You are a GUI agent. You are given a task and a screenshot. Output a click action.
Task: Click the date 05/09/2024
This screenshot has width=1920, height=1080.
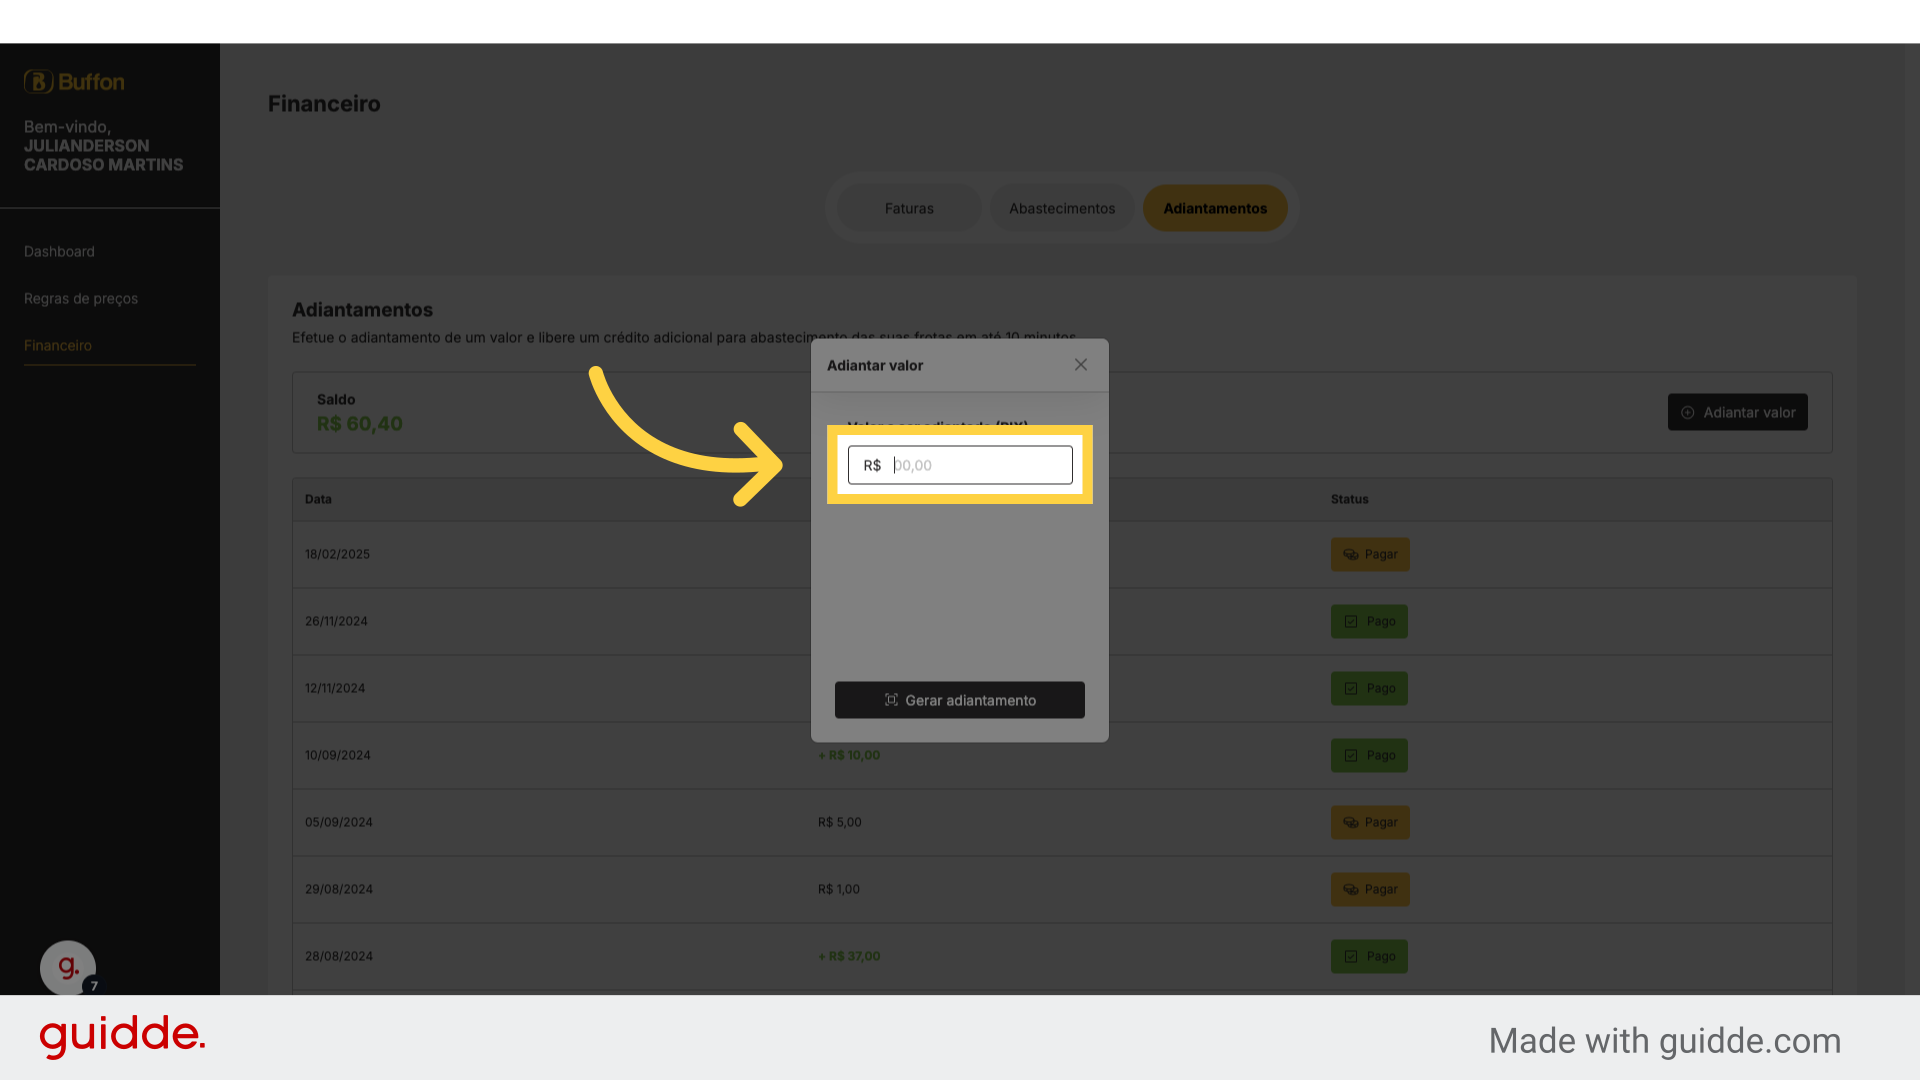[x=339, y=823]
